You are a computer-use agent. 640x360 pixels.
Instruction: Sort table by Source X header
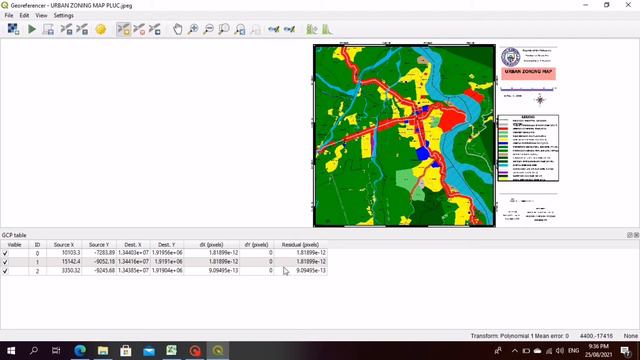(x=64, y=244)
